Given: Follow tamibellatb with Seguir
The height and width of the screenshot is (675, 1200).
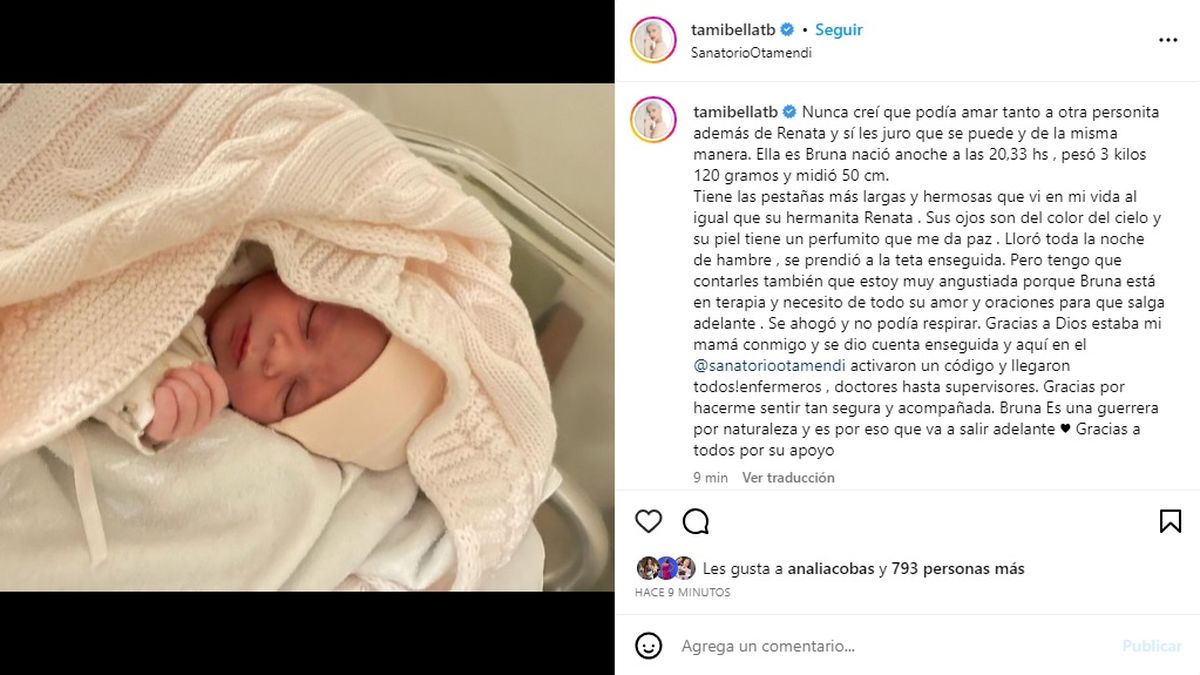Looking at the screenshot, I should coord(838,30).
